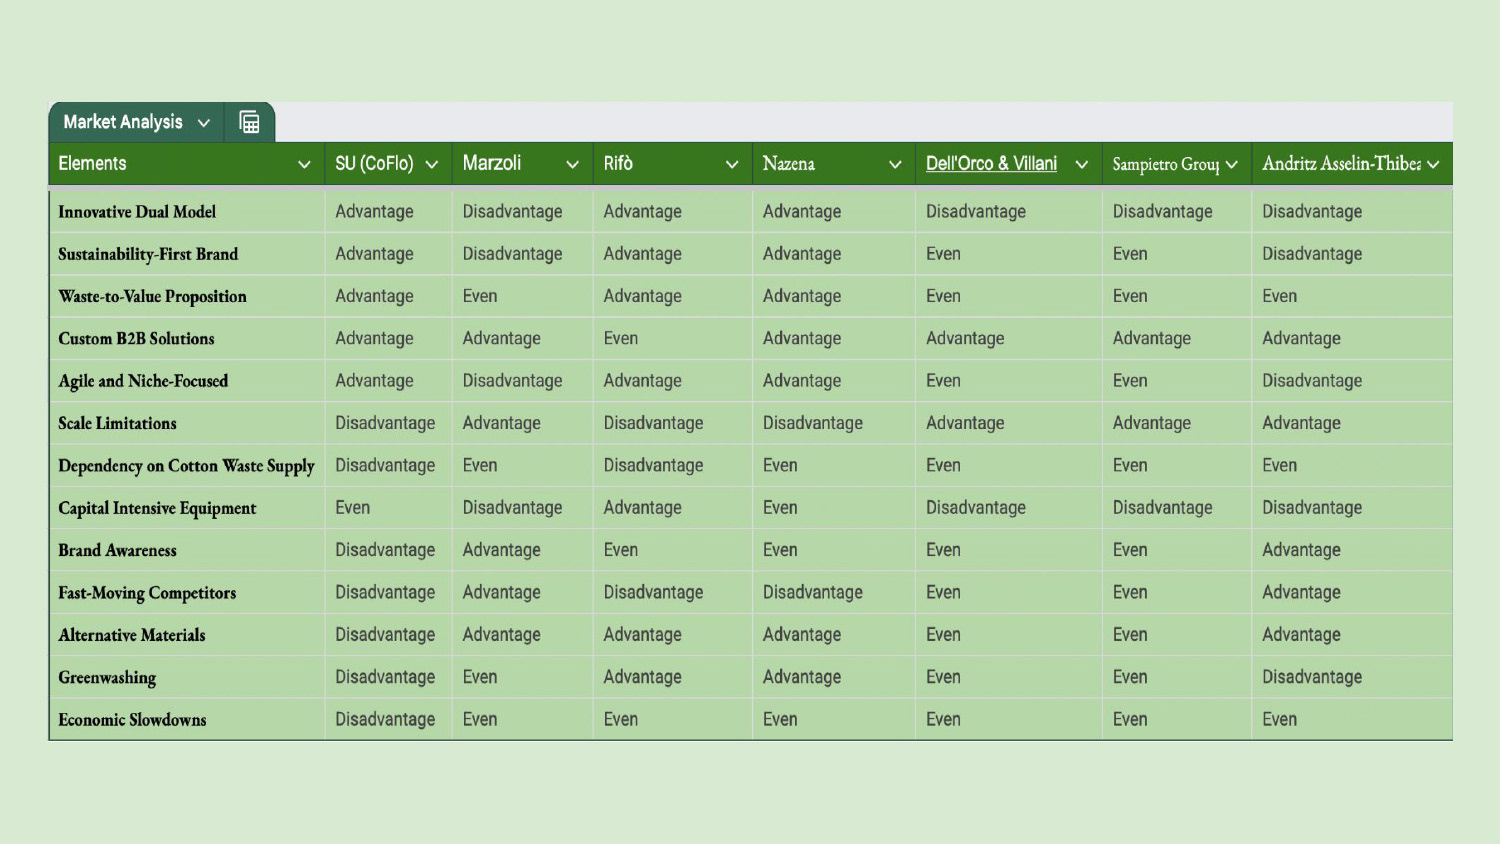Click Marzoli cell in Greenwashing row

522,677
